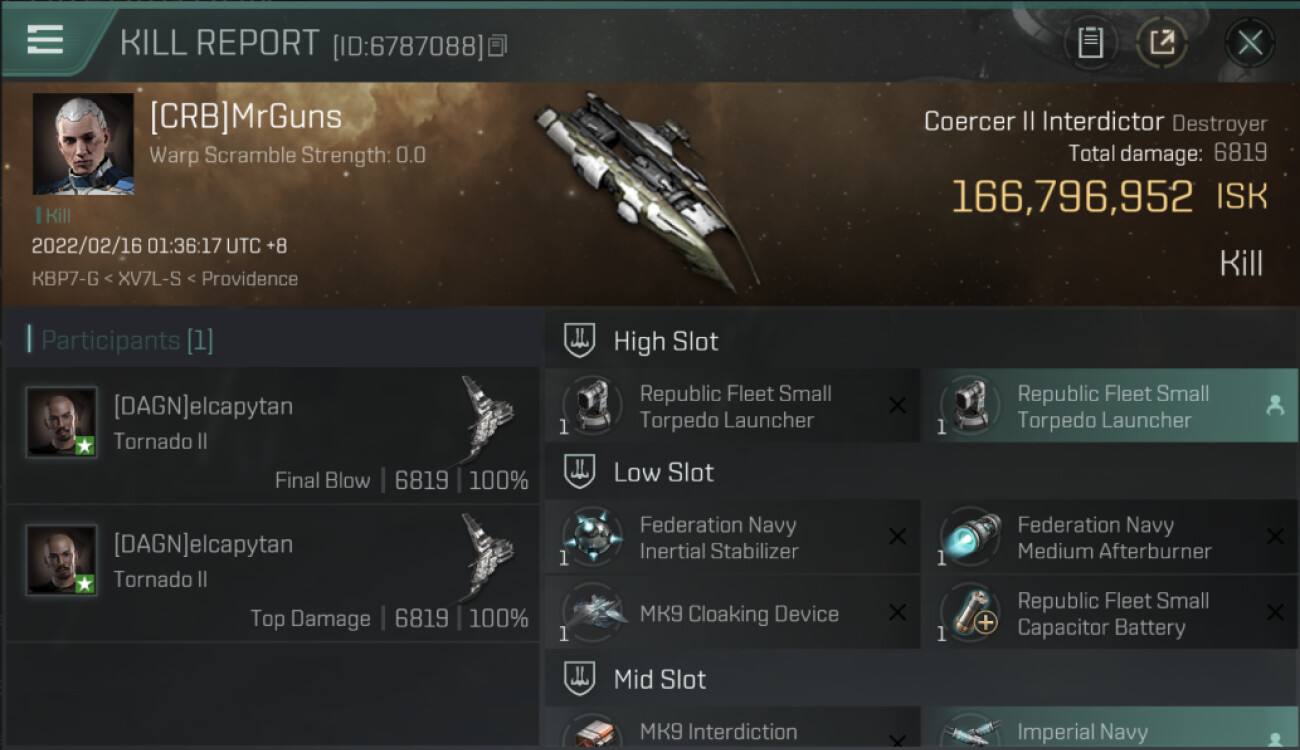Share the kill report externally
The image size is (1300, 750).
tap(1162, 43)
